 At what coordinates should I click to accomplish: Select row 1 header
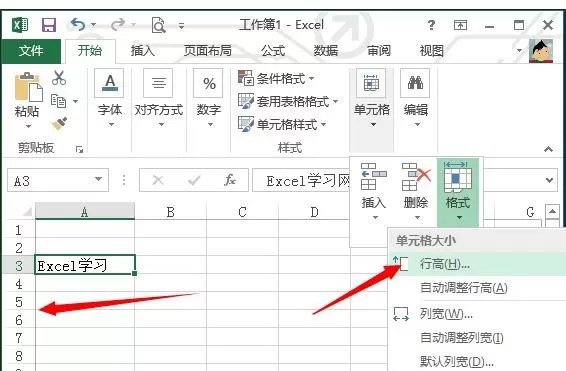[19, 230]
